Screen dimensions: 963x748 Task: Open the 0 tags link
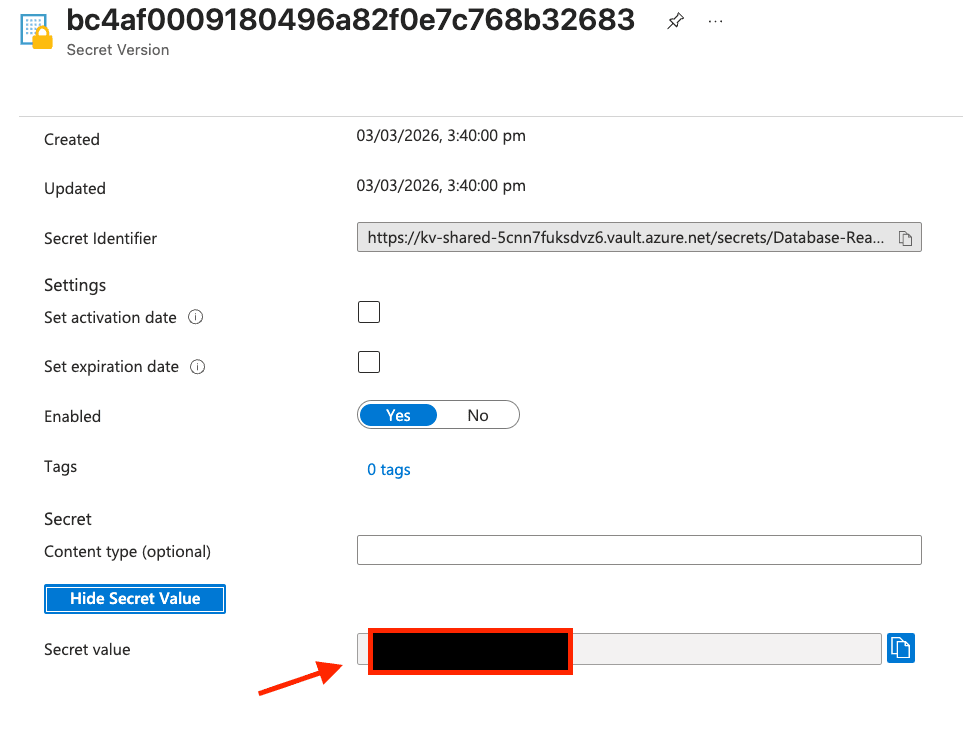click(389, 470)
